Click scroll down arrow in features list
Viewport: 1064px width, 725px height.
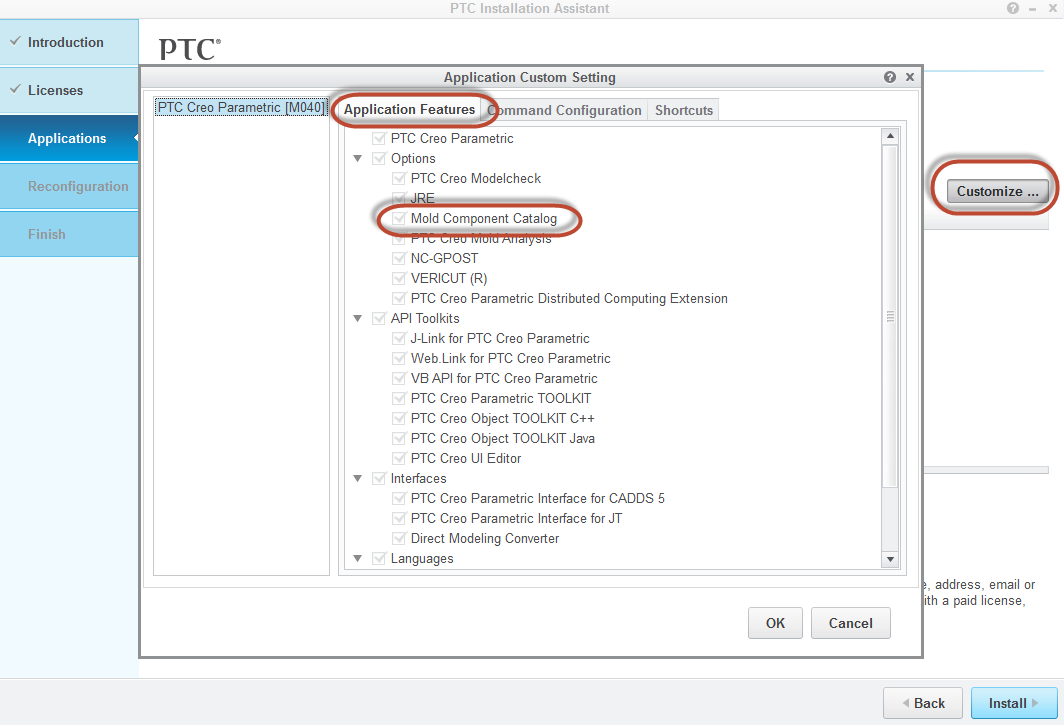pos(890,559)
